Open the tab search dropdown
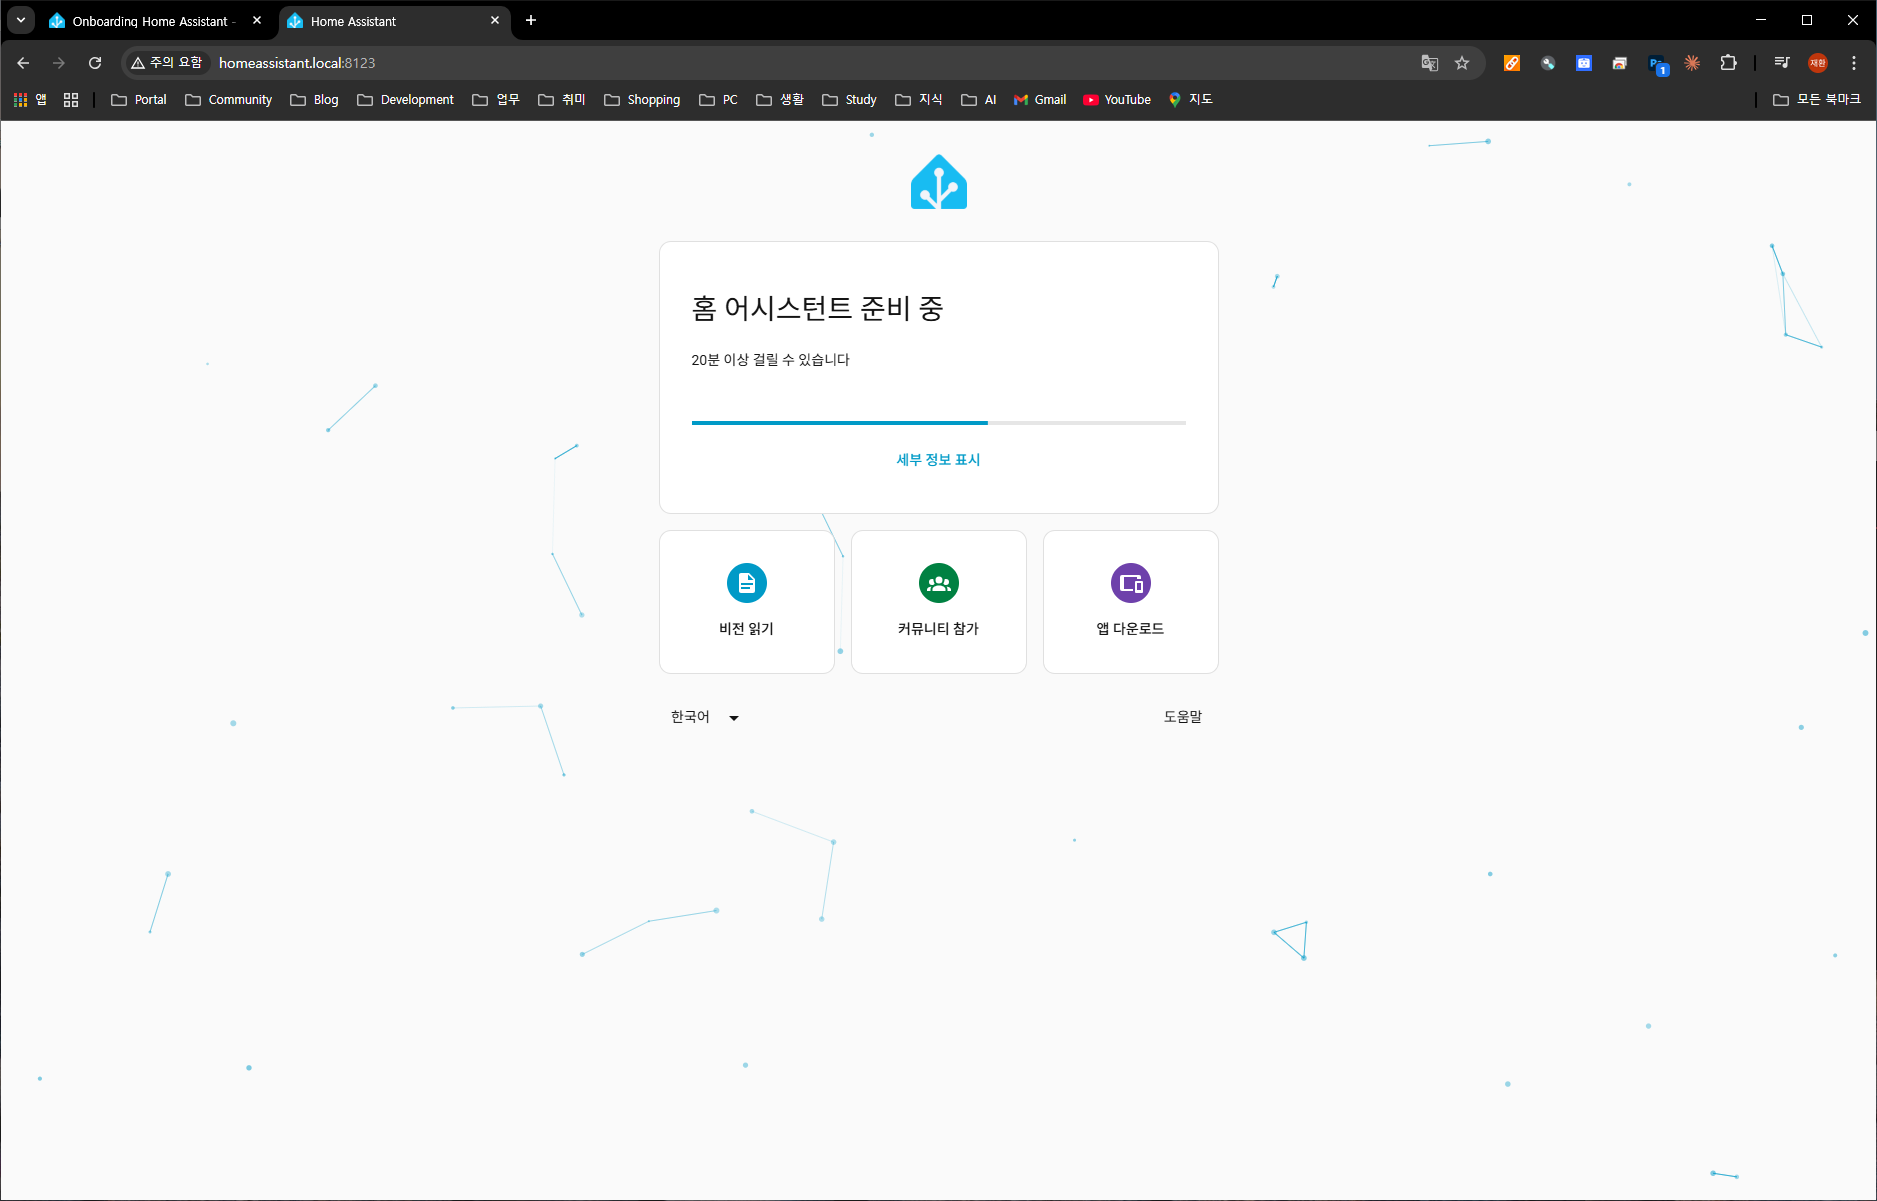 (x=20, y=20)
